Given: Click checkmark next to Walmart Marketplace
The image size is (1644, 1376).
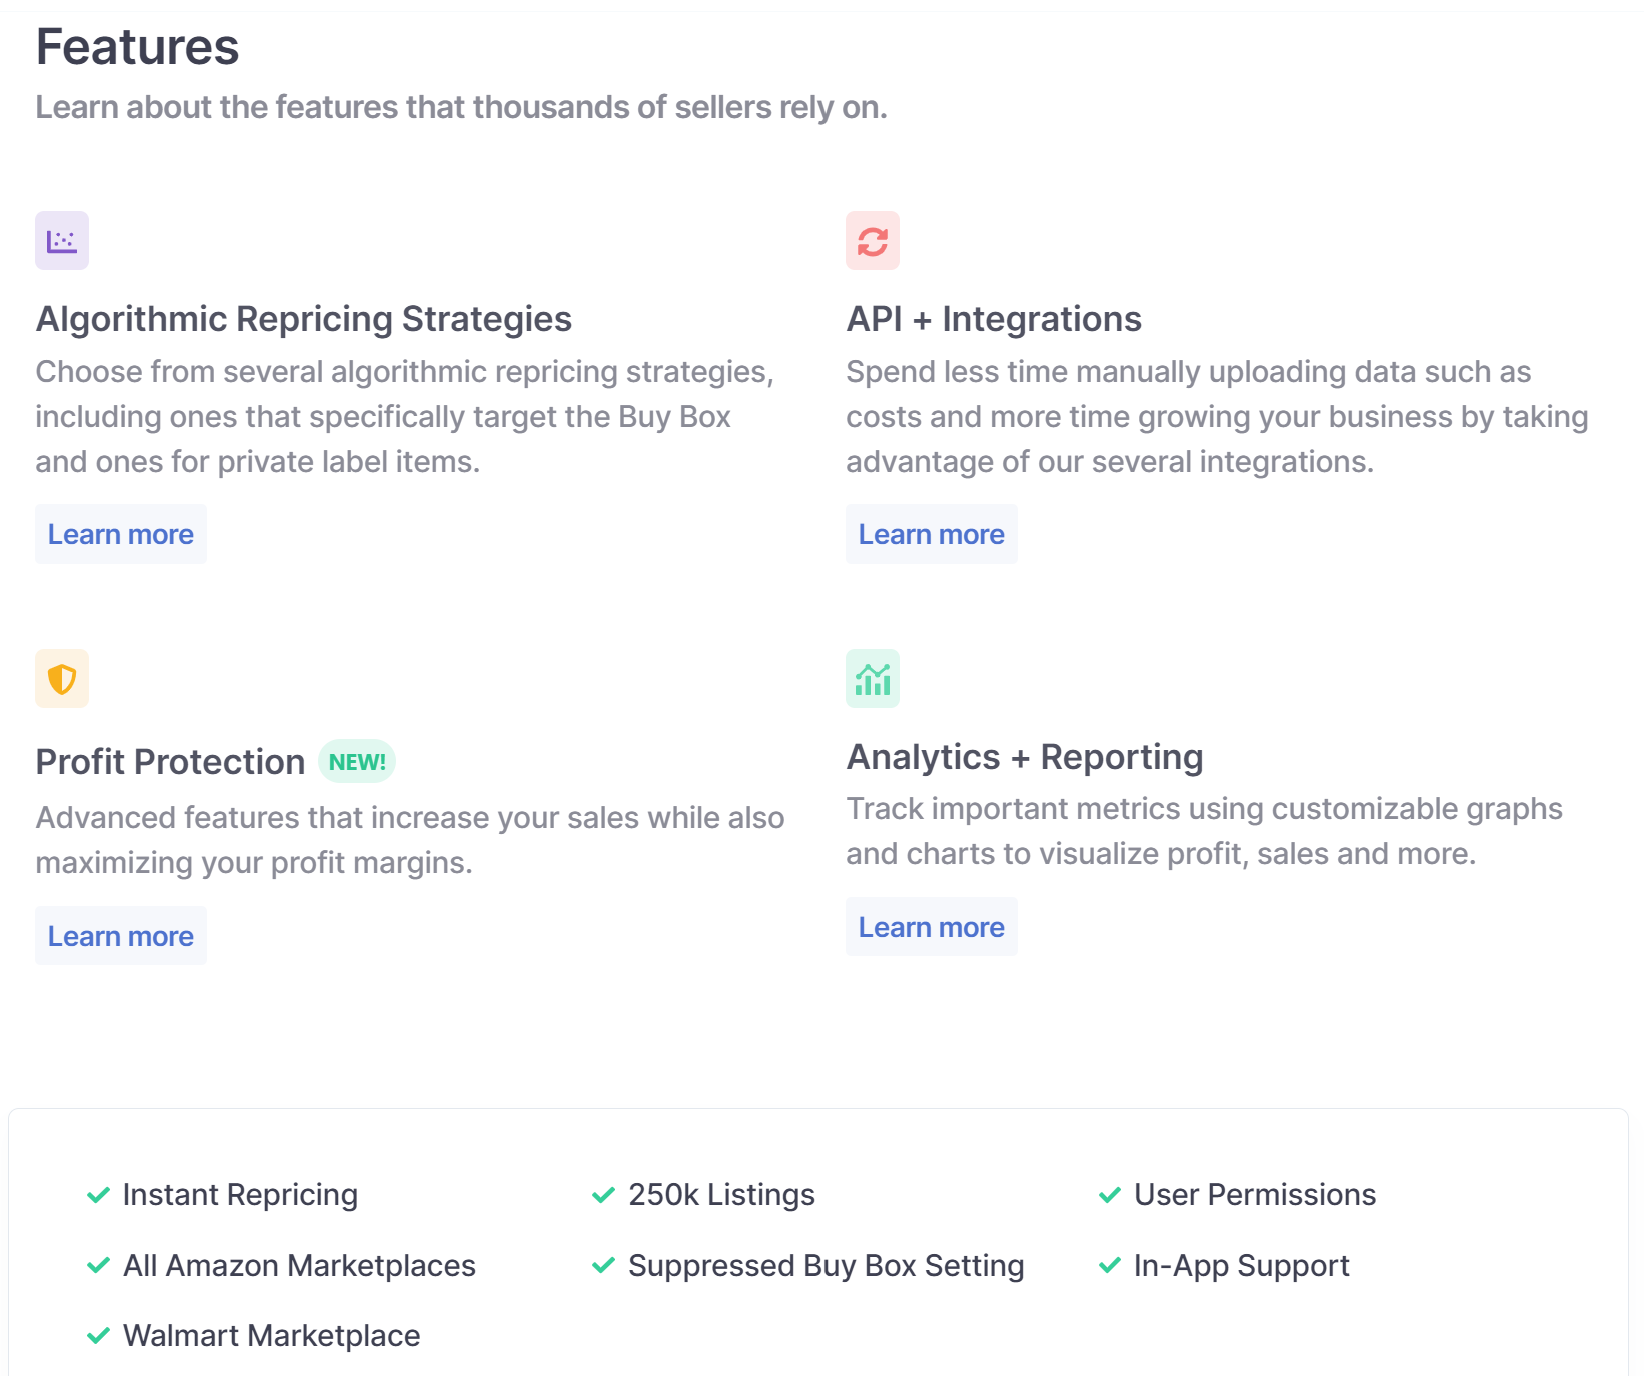Looking at the screenshot, I should pyautogui.click(x=98, y=1336).
